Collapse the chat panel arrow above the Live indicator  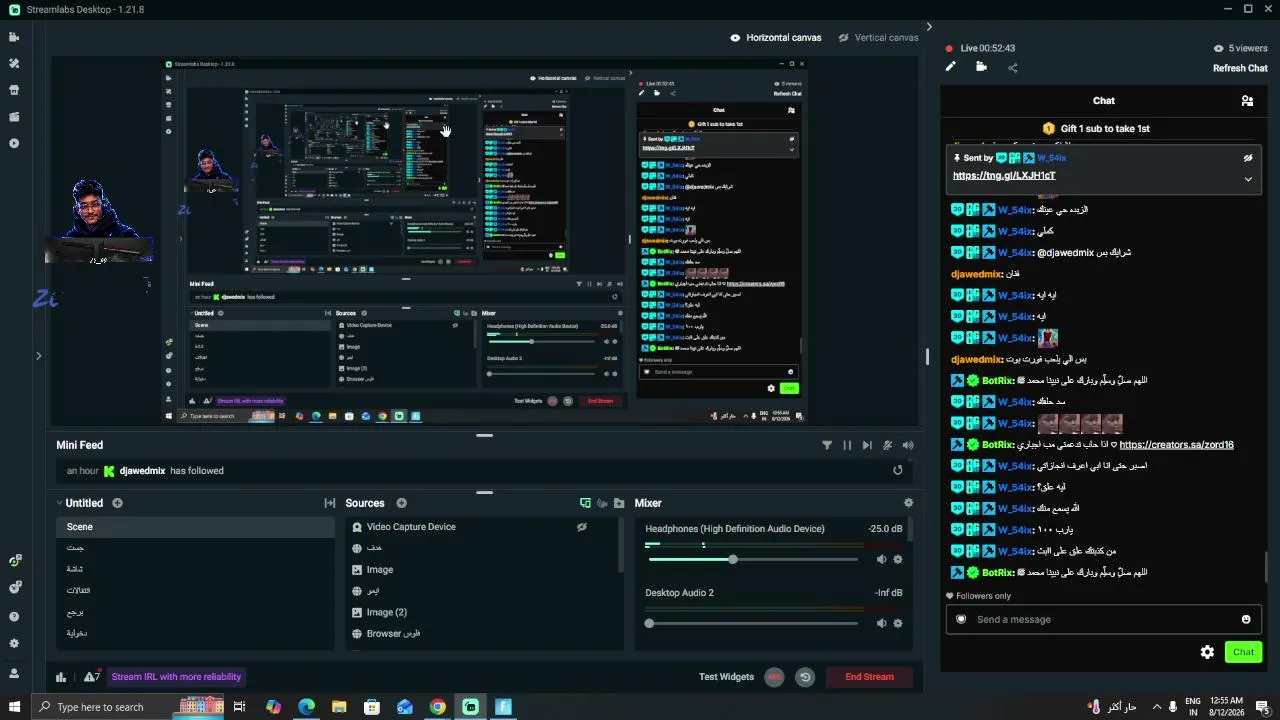(929, 27)
